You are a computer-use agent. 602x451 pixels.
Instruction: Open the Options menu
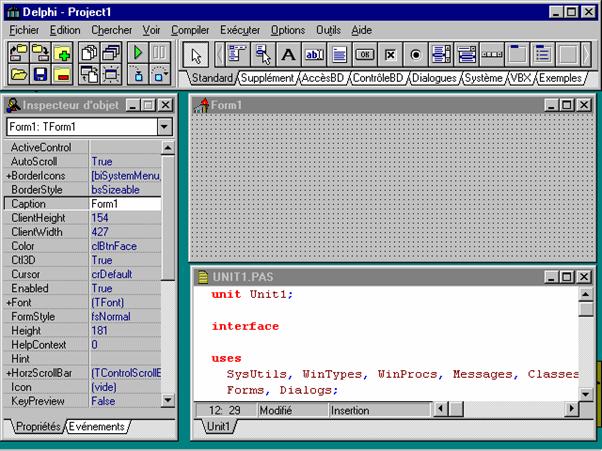coord(288,30)
